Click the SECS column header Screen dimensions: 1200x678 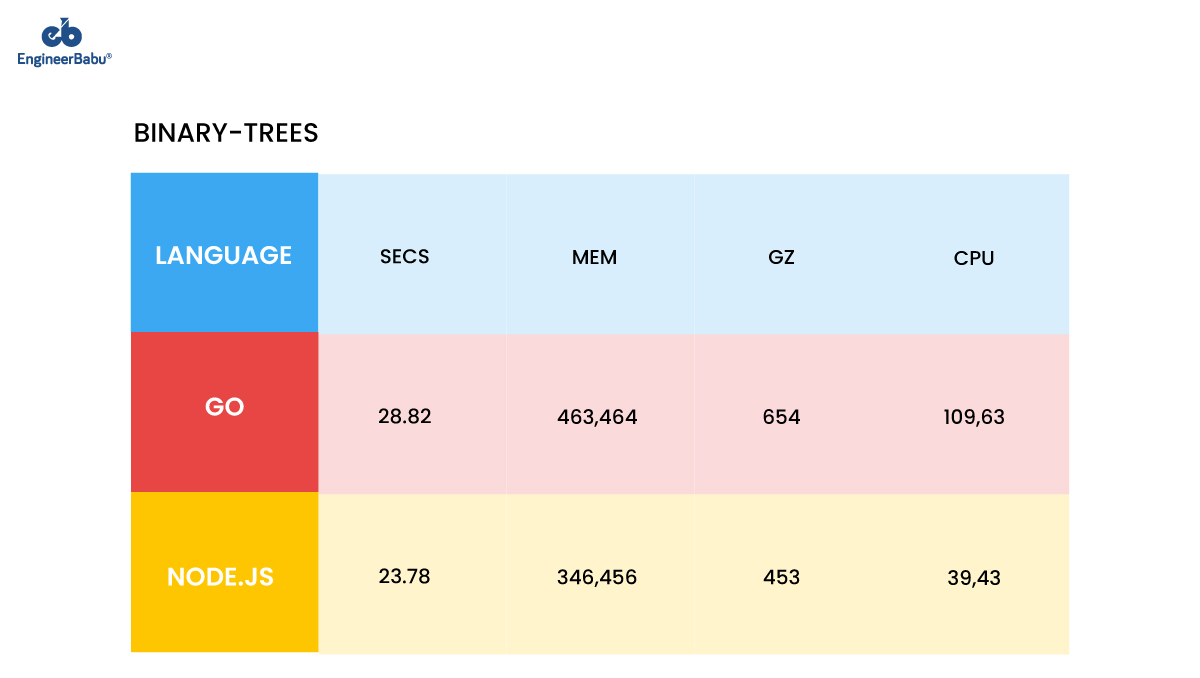pos(405,256)
